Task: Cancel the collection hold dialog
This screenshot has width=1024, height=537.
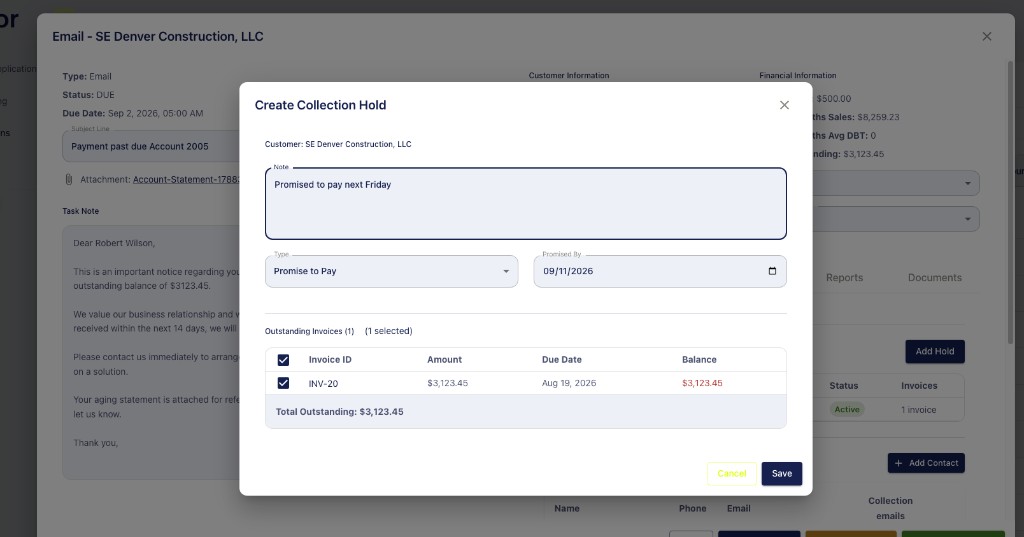Action: 731,474
